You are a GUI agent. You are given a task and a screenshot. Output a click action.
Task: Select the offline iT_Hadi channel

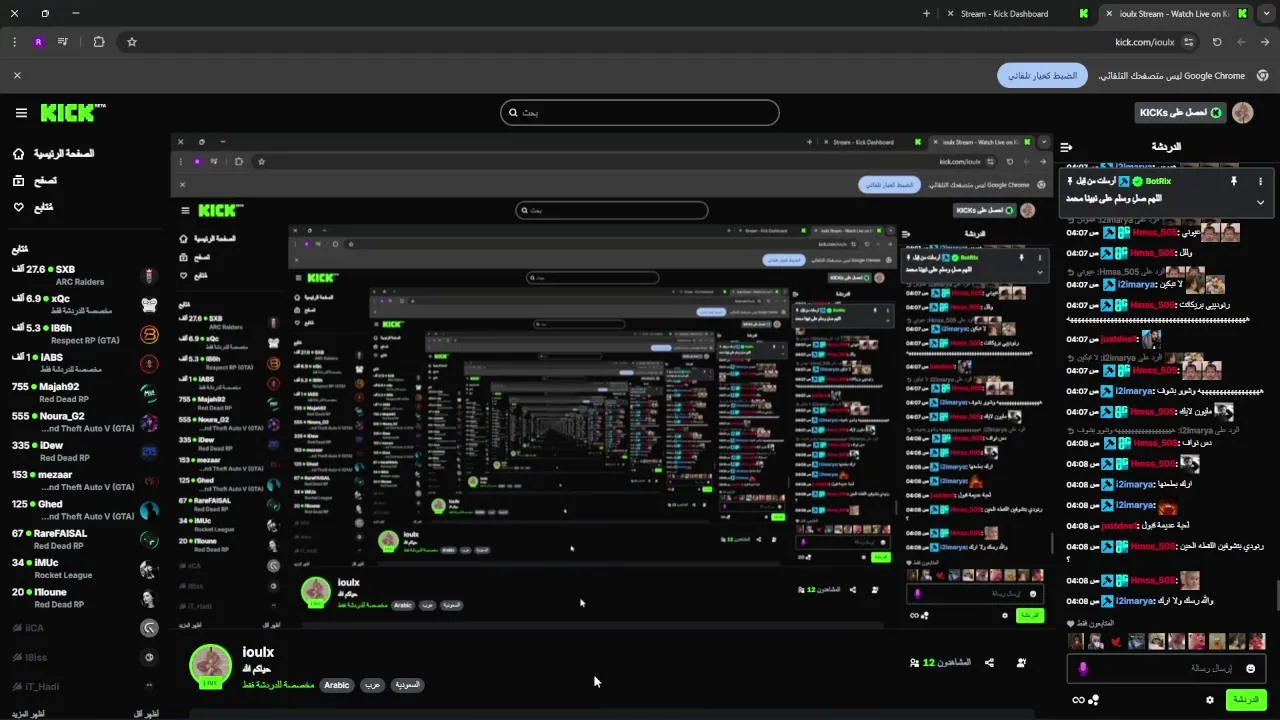click(x=85, y=686)
